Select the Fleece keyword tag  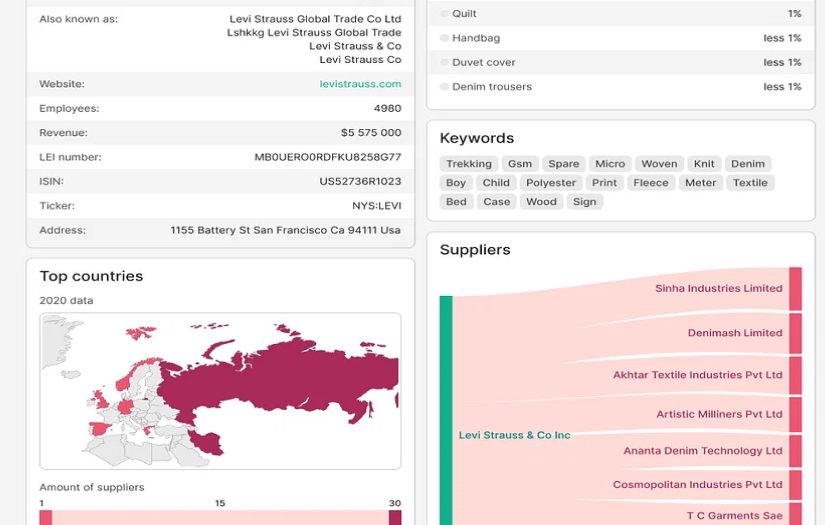[x=651, y=183]
